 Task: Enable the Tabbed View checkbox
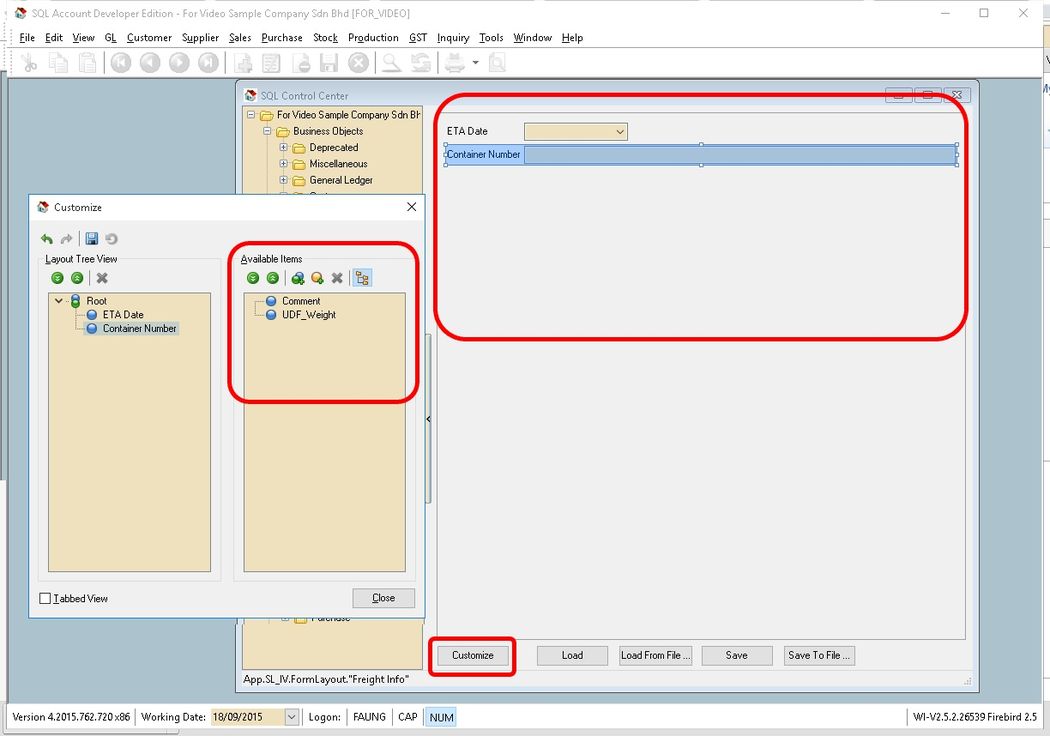[45, 599]
